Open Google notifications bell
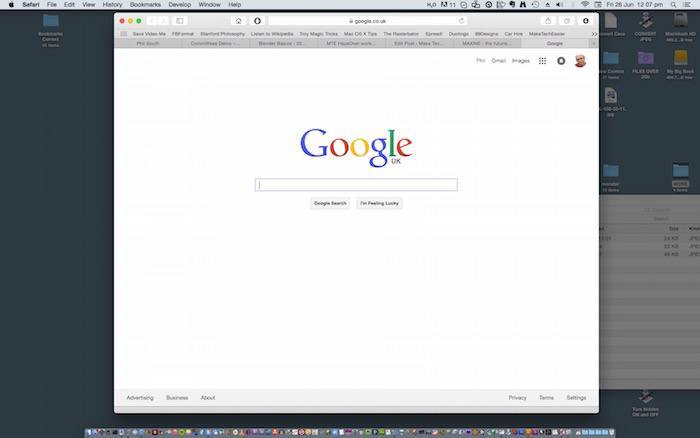The width and height of the screenshot is (700, 438). (561, 61)
